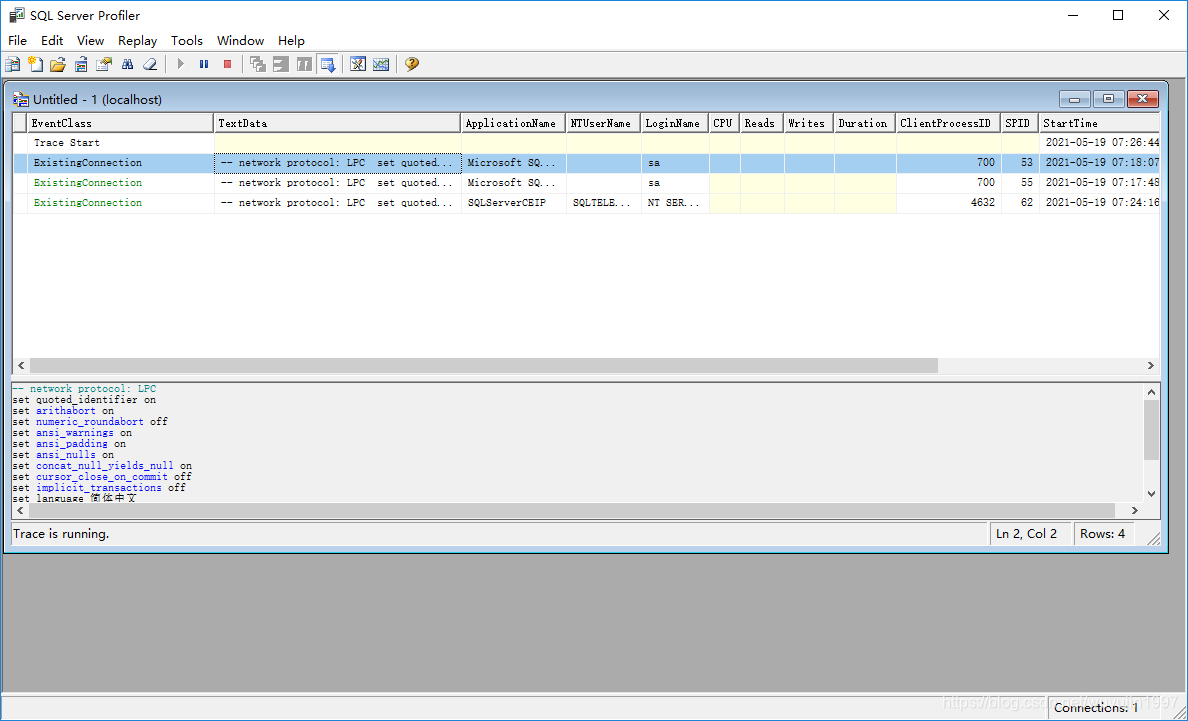
Task: Click the detail pane scroll up arrow
Action: click(x=1151, y=392)
